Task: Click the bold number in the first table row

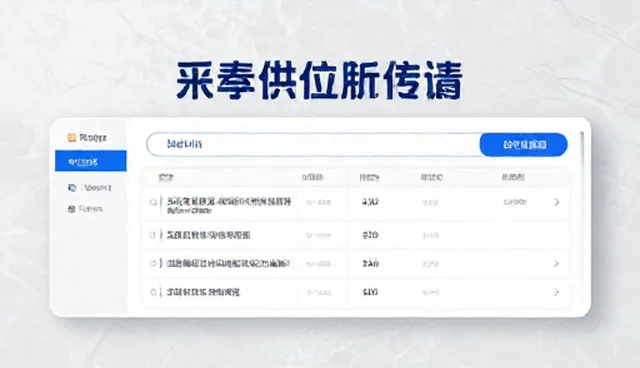Action: pyautogui.click(x=370, y=202)
